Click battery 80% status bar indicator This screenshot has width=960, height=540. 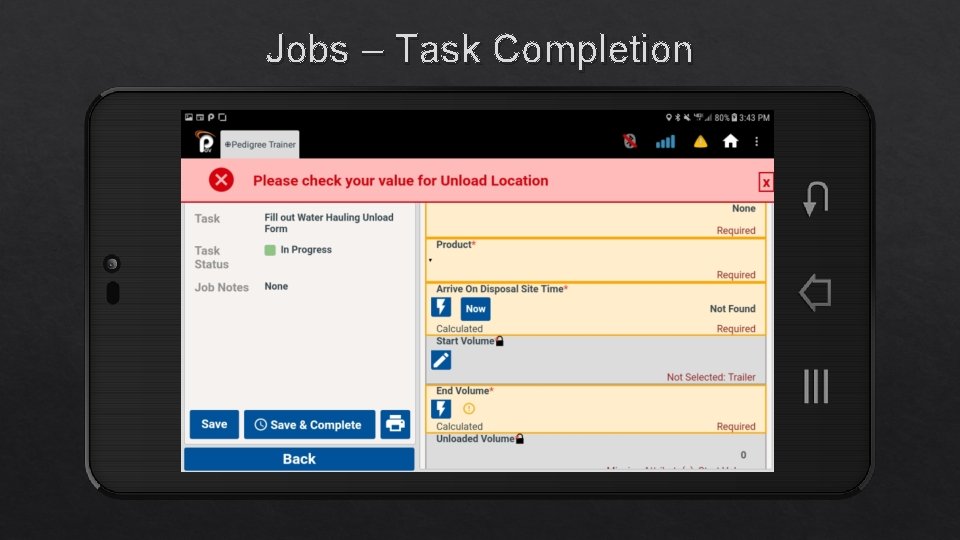726,118
